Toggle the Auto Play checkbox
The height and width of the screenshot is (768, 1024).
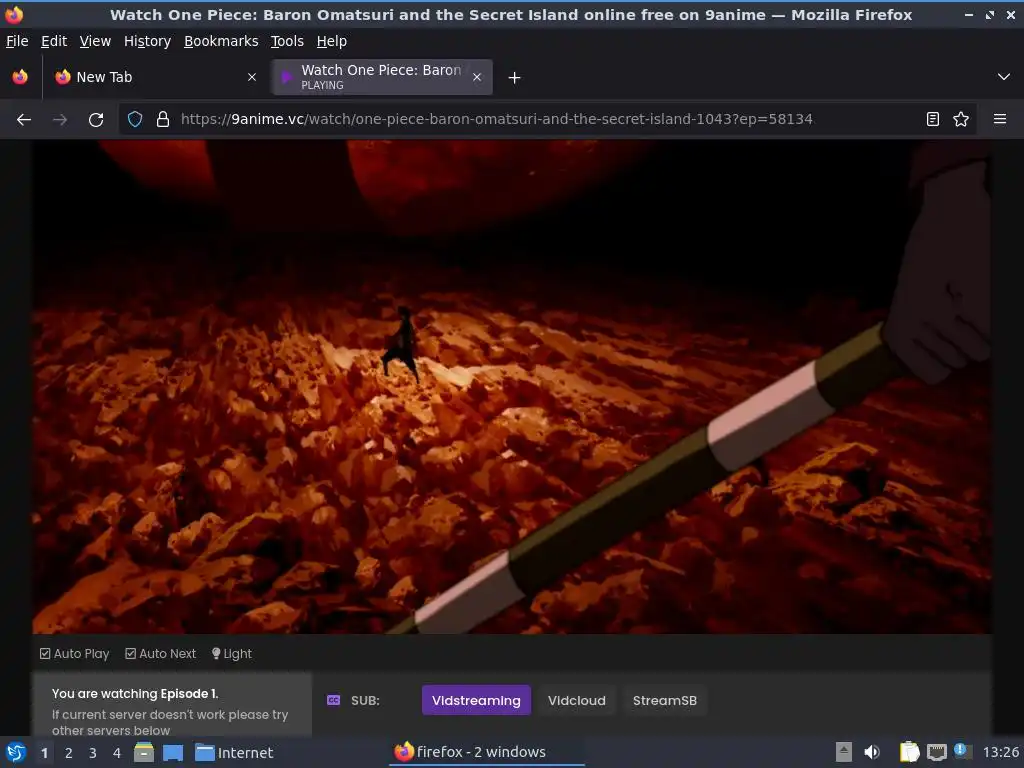point(74,654)
